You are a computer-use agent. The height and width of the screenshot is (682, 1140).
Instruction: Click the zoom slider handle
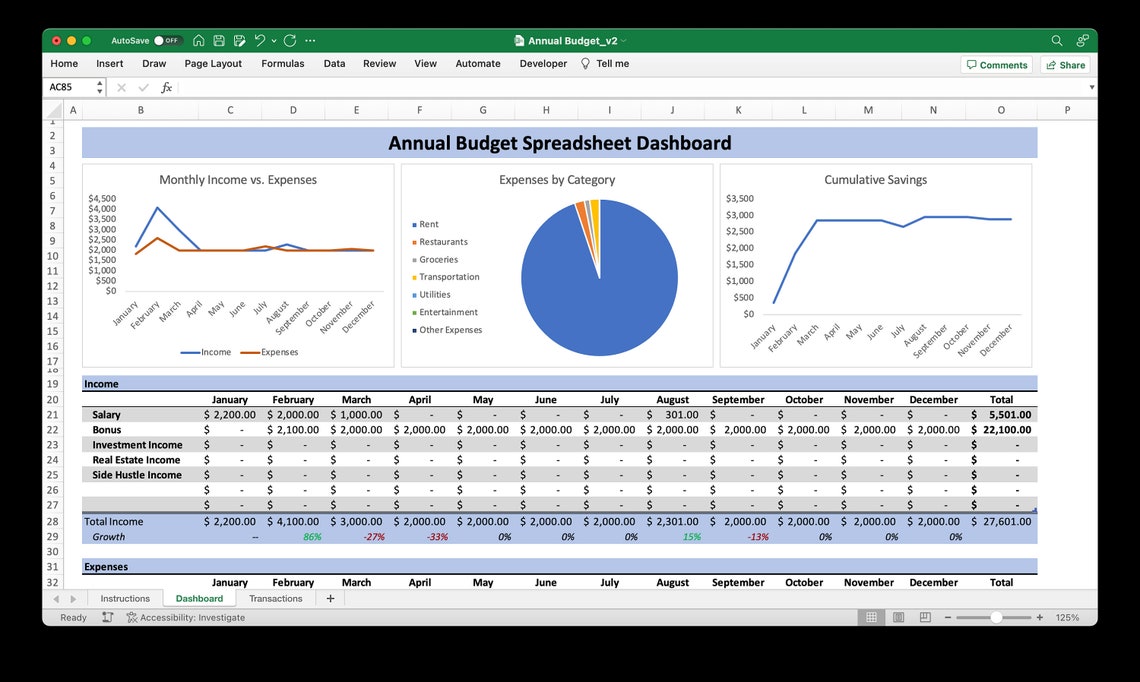point(998,617)
